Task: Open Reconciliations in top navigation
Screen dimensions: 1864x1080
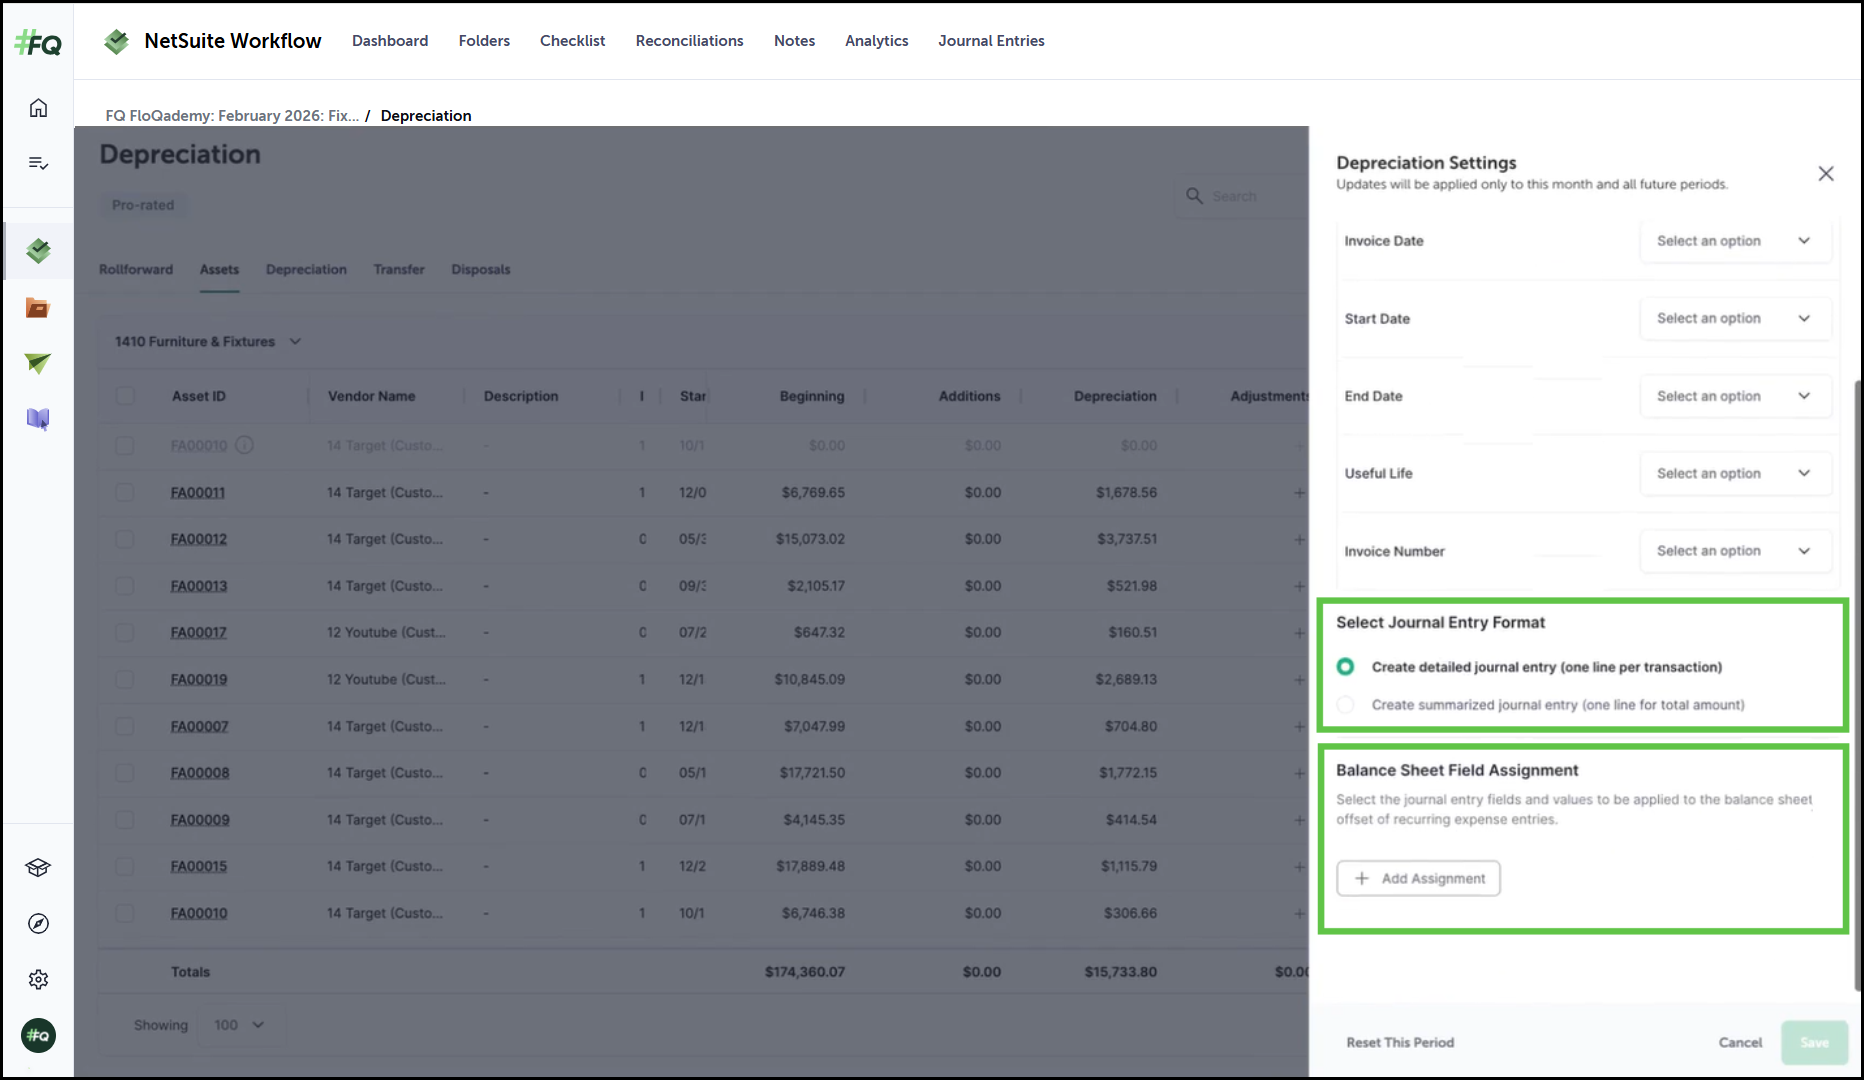Action: (x=690, y=41)
